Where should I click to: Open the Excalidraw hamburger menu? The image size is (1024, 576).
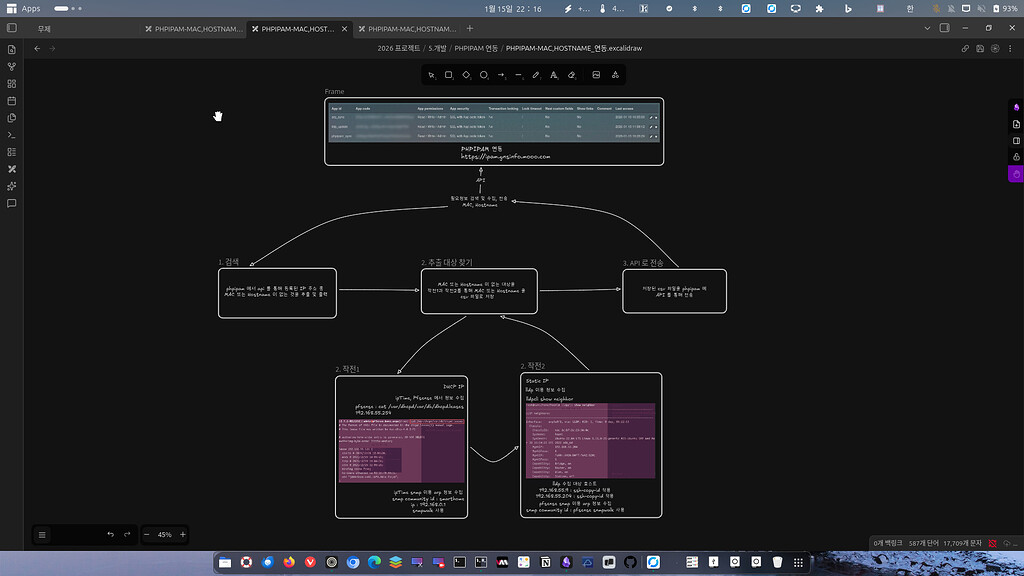(42, 535)
